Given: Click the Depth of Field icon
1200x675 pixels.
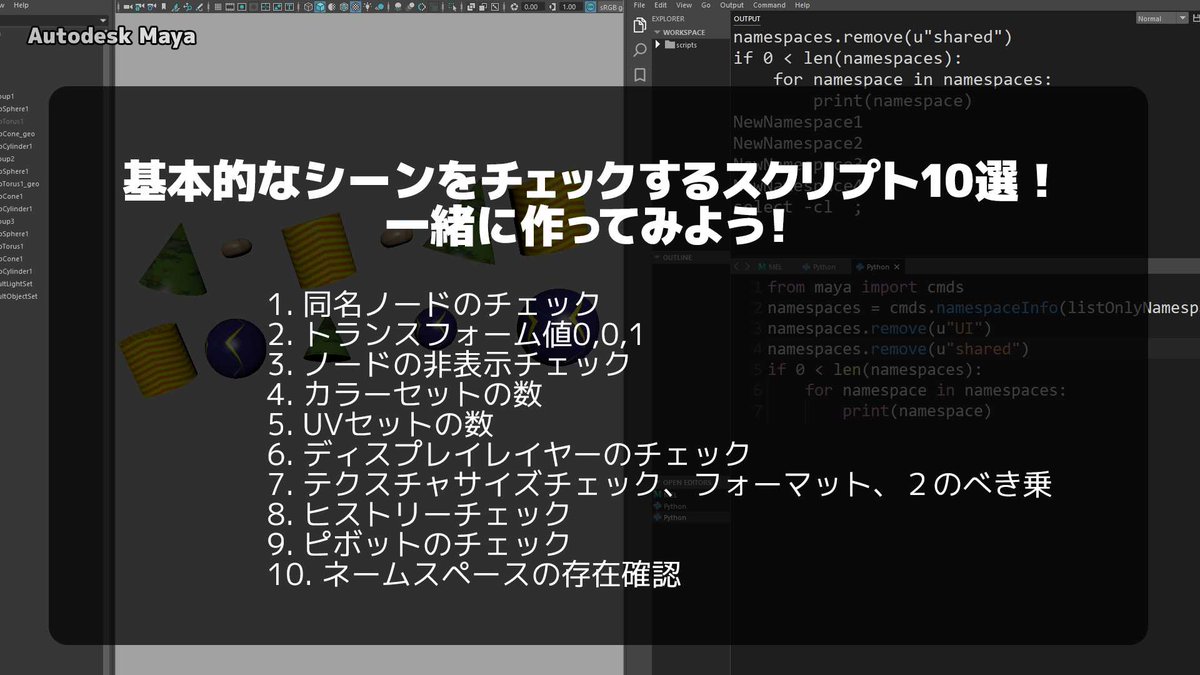Looking at the screenshot, I should 434,7.
